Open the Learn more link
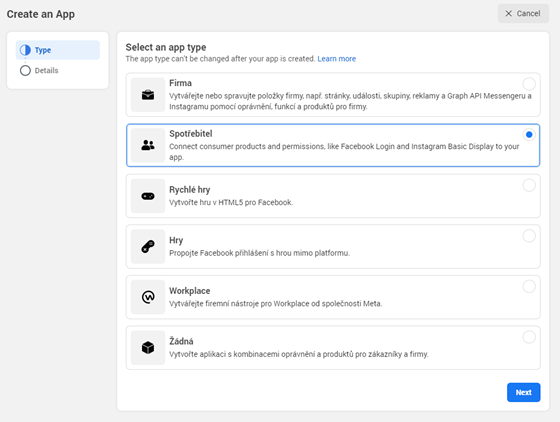Image resolution: width=560 pixels, height=422 pixels. coord(336,59)
